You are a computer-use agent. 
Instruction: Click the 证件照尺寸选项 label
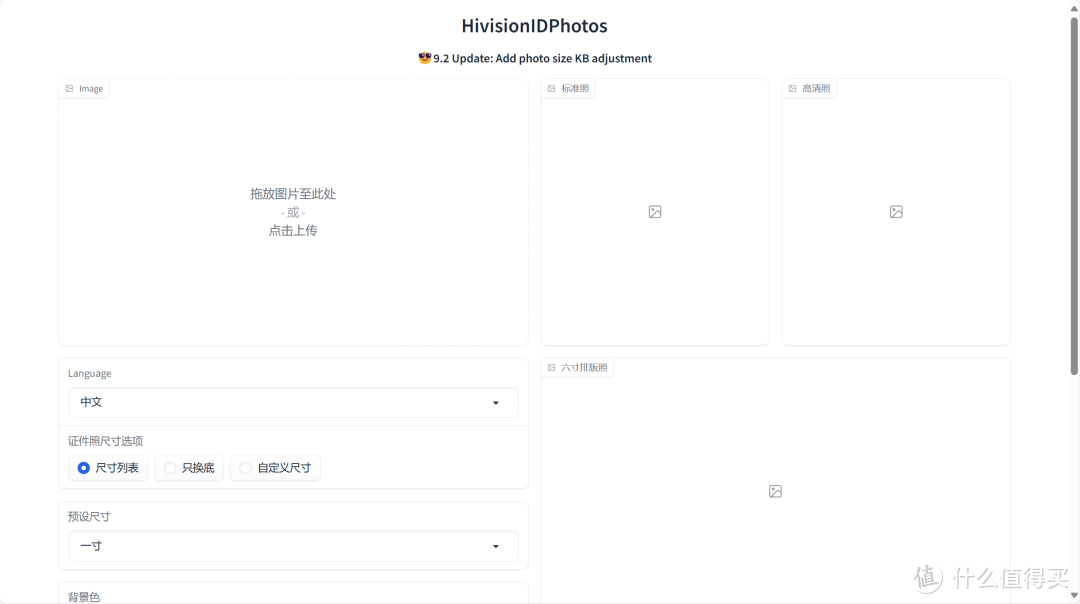(x=105, y=441)
